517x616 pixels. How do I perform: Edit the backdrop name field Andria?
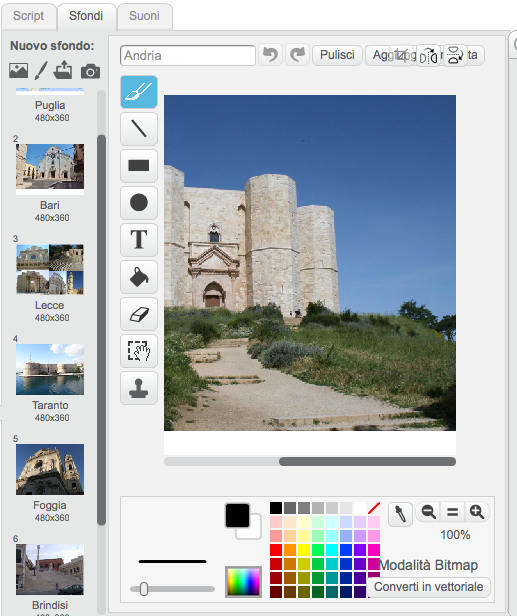click(x=188, y=55)
